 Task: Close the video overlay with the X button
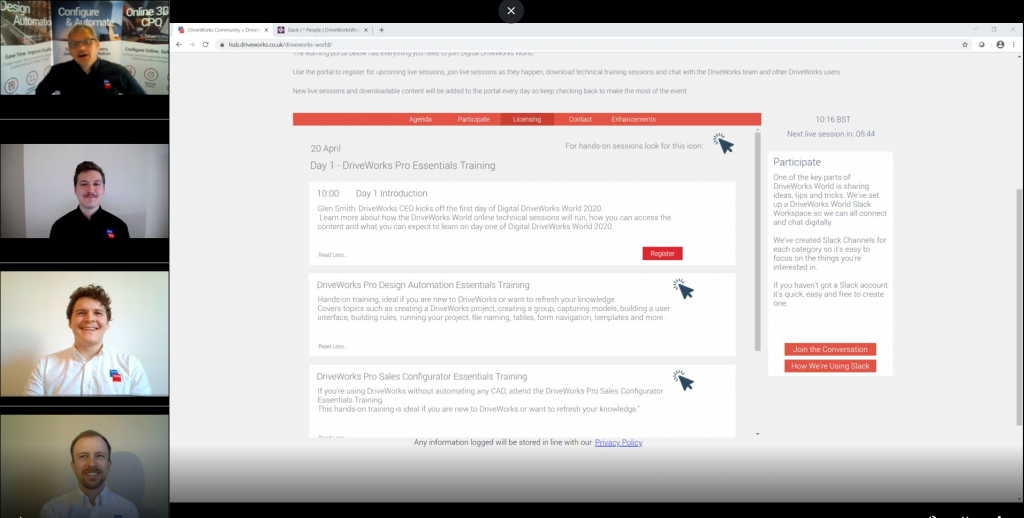(511, 11)
